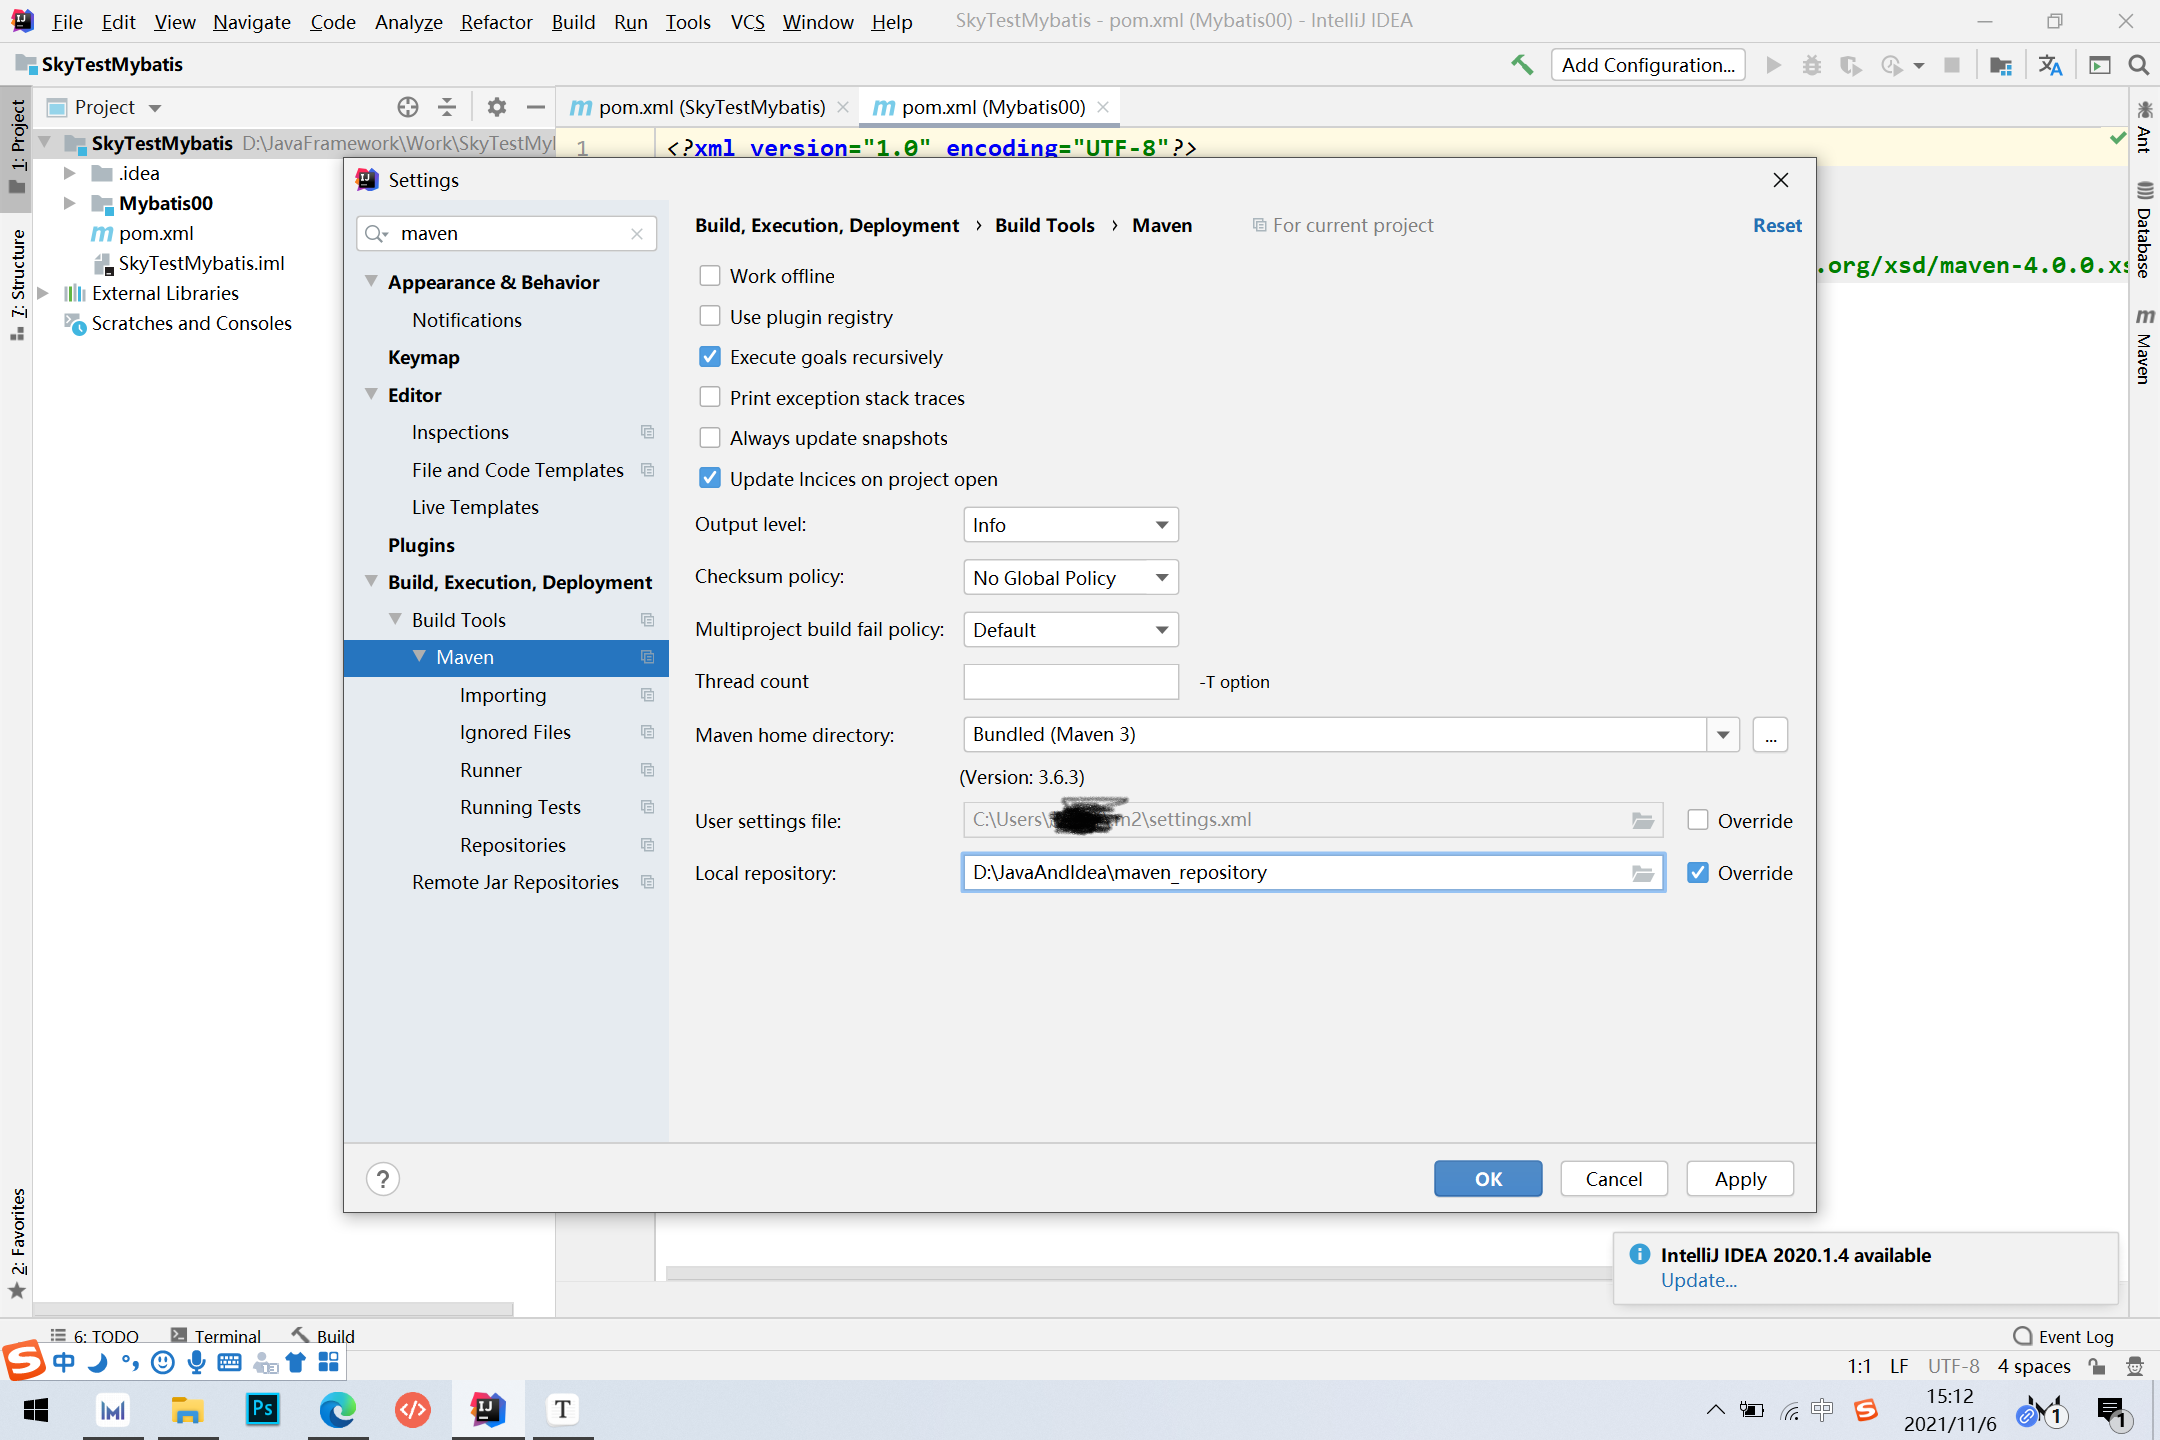Screen dimensions: 2160x1440
Task: Uncheck Execute goals recursively
Action: [710, 357]
